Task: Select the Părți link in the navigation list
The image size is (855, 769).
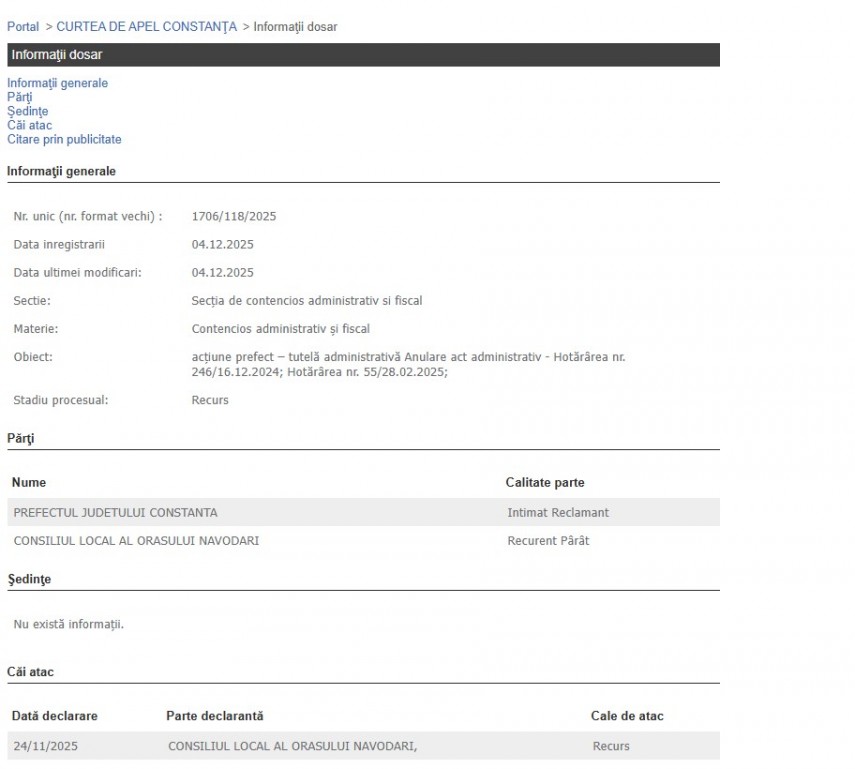Action: (x=20, y=97)
